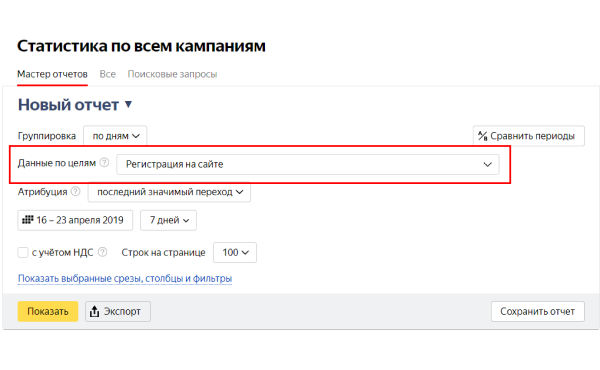Switch to the Поисковые запросы tab
Image resolution: width=600 pixels, height=370 pixels.
coord(172,74)
